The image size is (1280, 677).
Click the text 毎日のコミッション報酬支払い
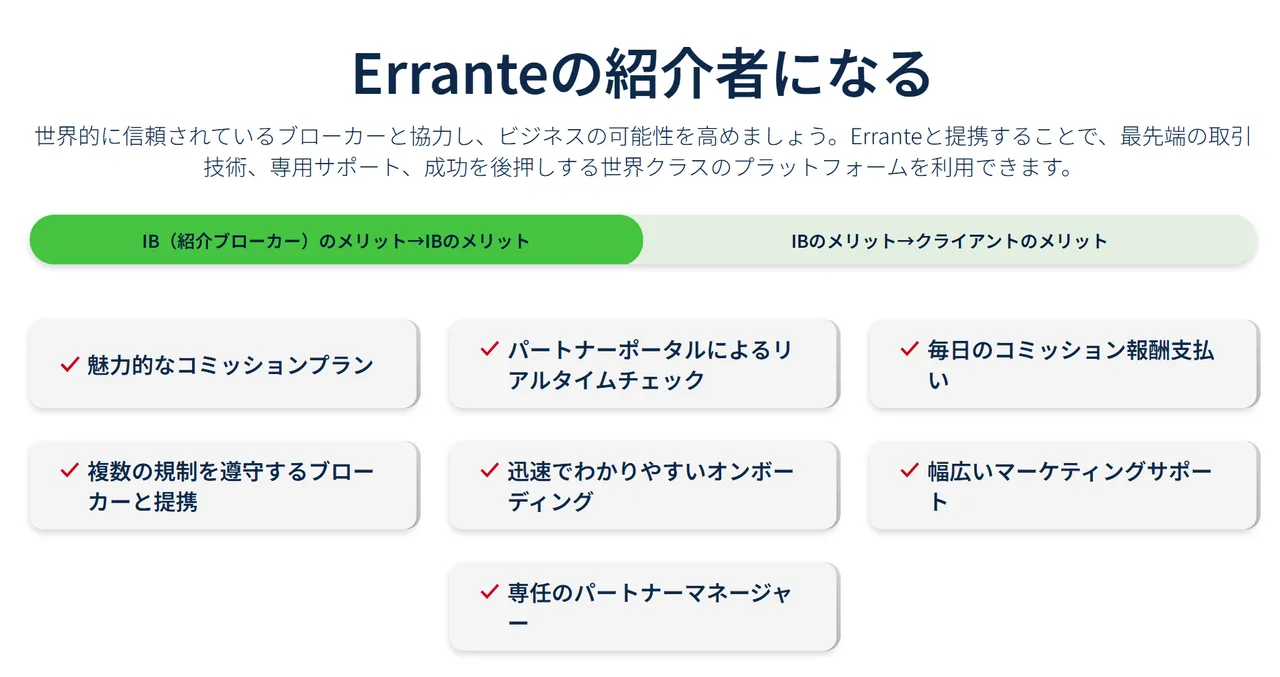[1071, 364]
